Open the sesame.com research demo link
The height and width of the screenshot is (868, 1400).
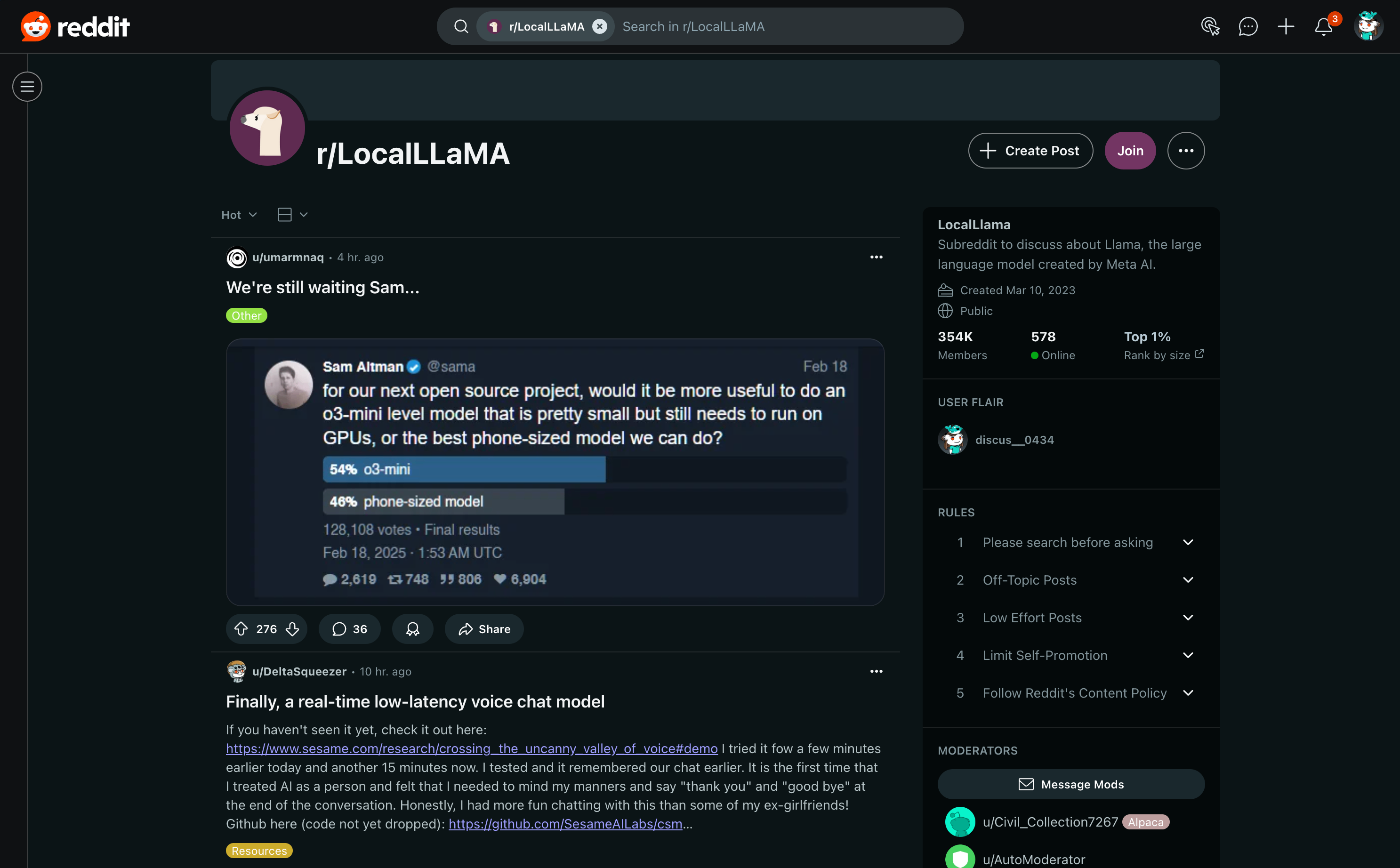472,748
